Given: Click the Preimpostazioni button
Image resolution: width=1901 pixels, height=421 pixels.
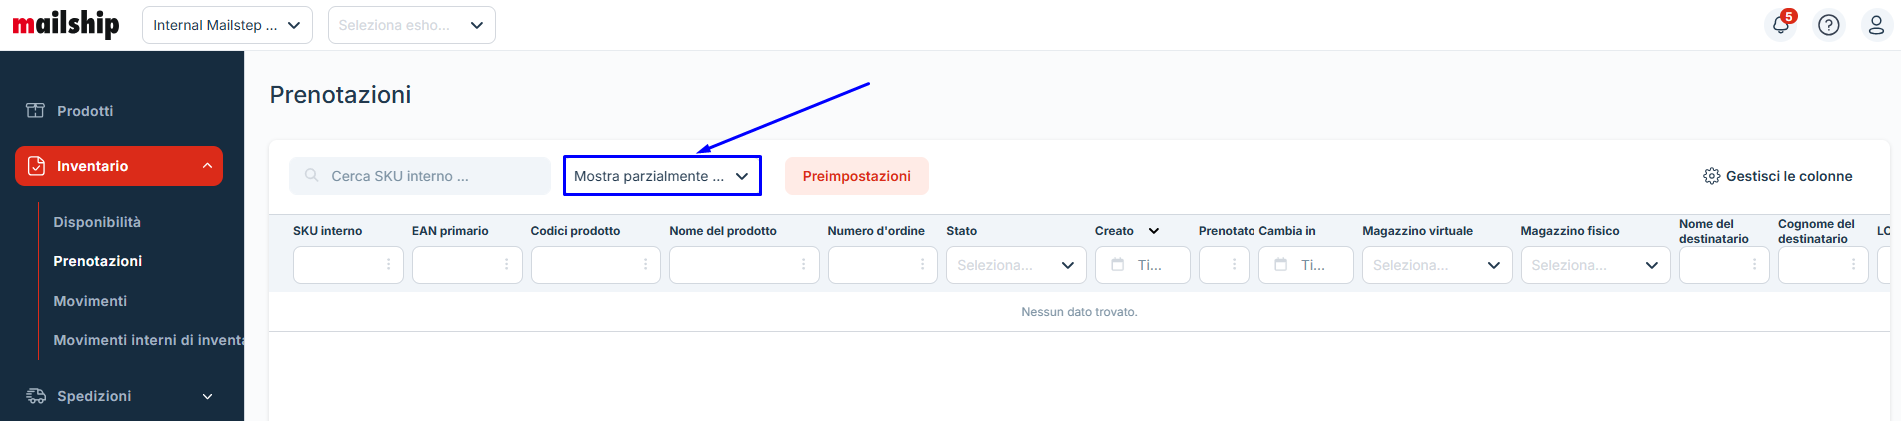Looking at the screenshot, I should 856,176.
